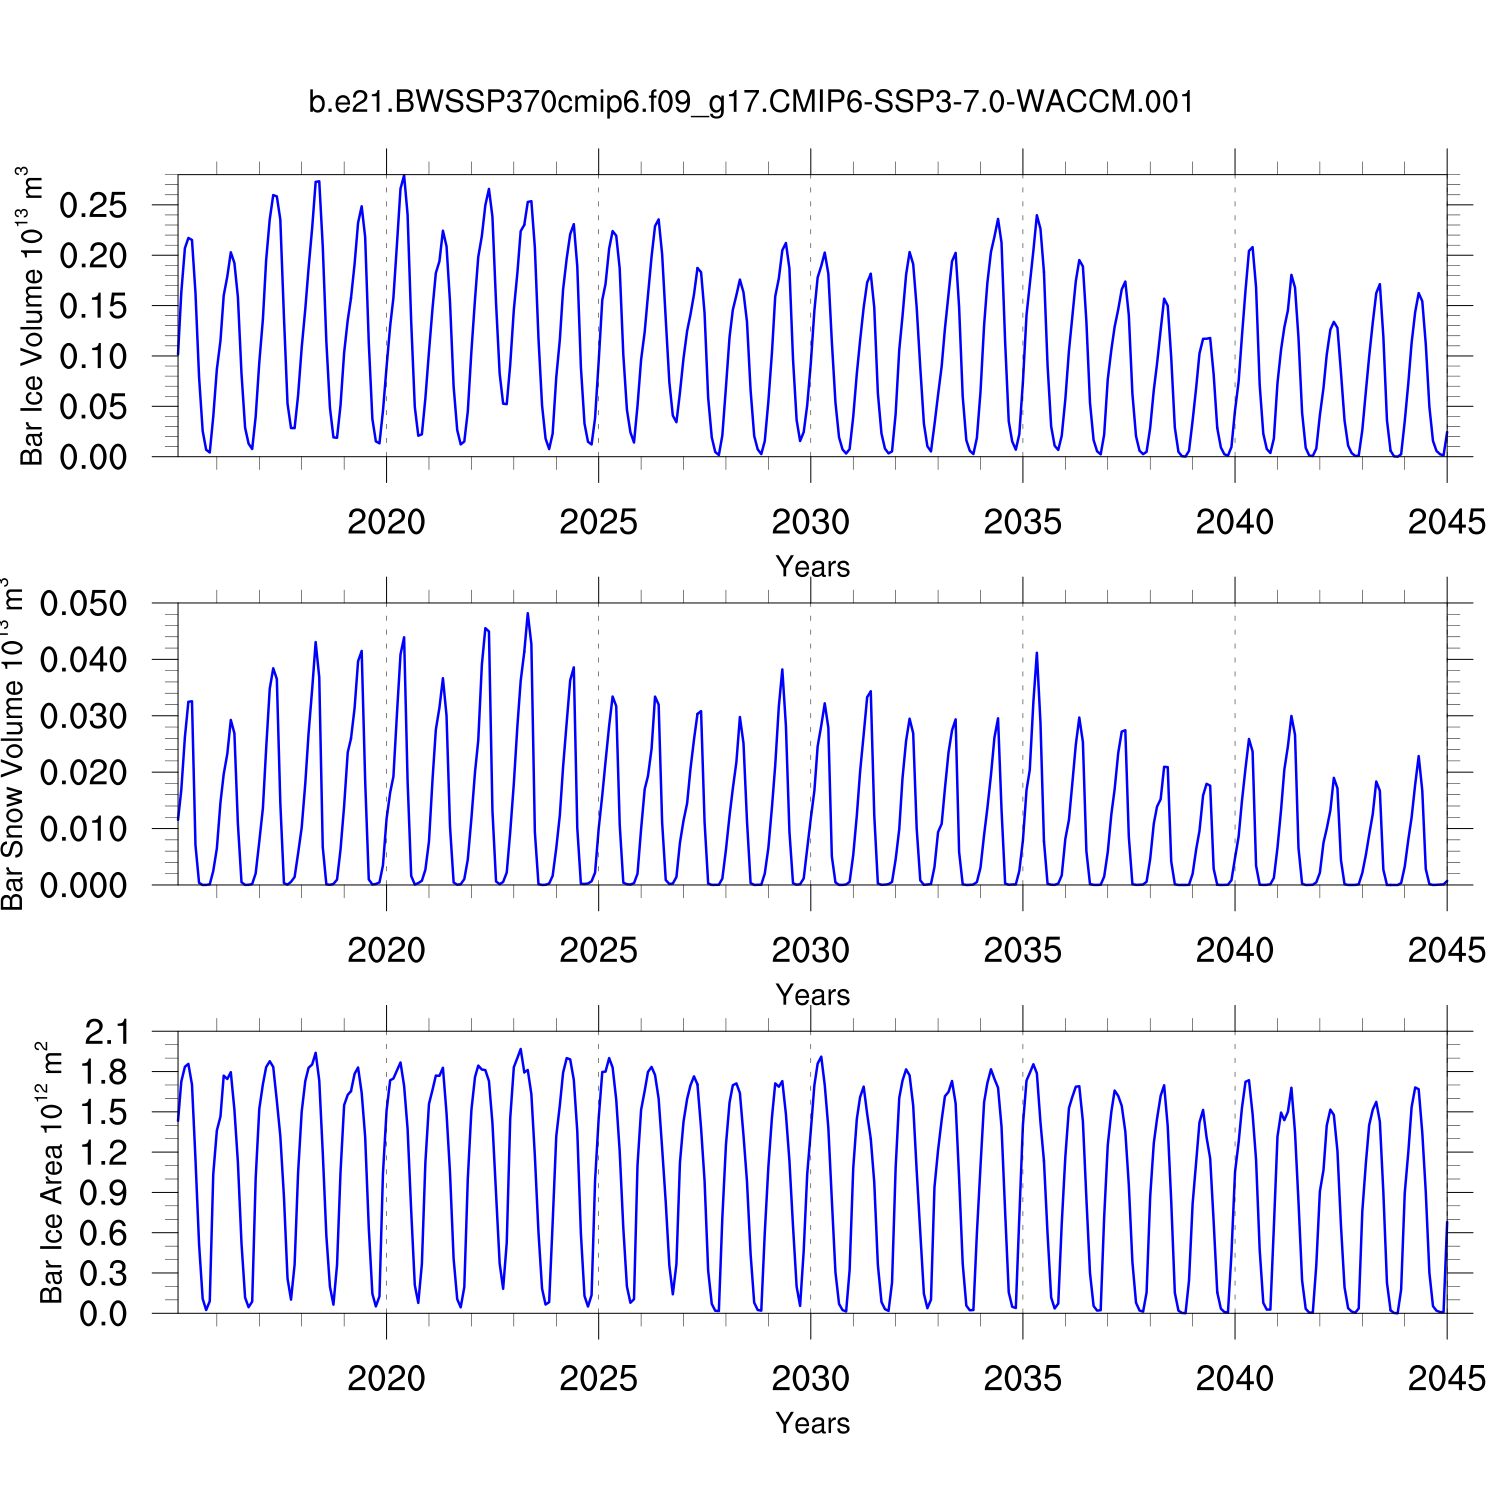Viewport: 1500px width, 1500px height.
Task: Click the 2030 tick label of the snow volume plot
Action: (810, 950)
